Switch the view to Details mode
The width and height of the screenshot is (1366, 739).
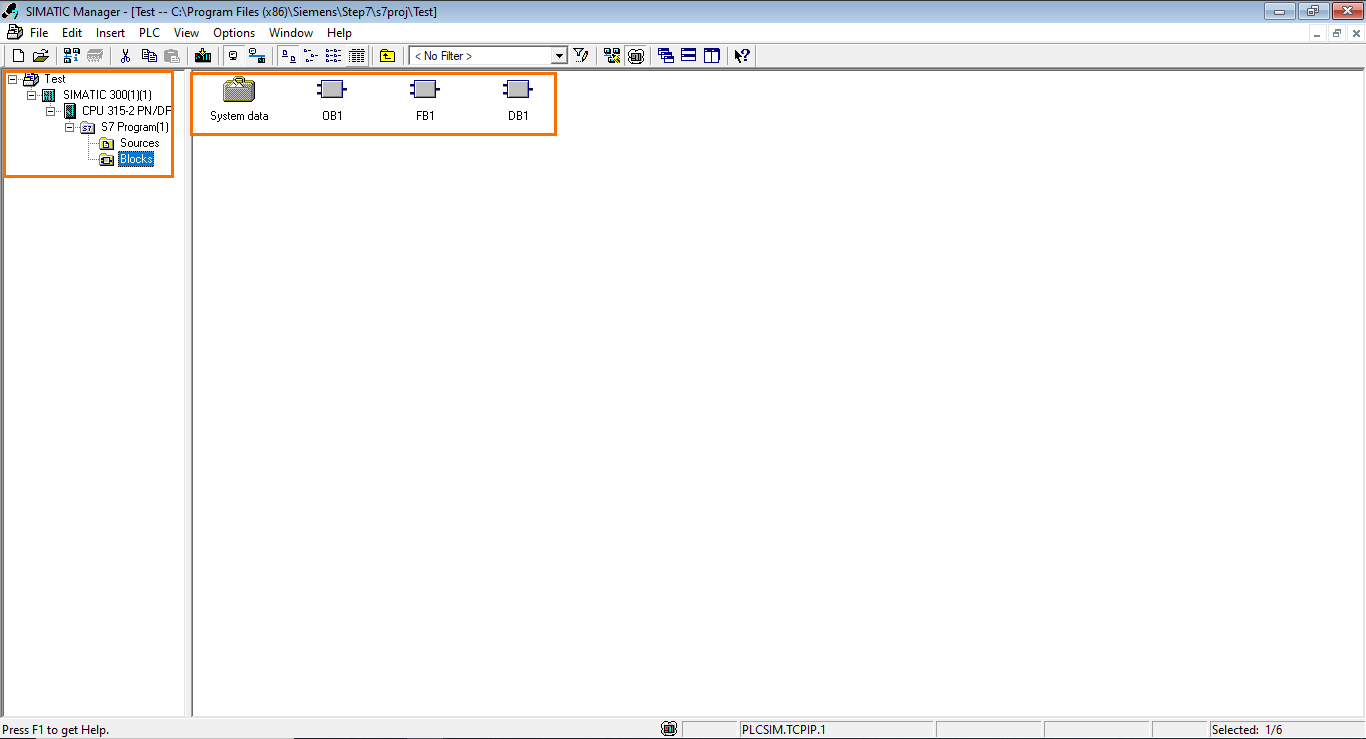point(356,55)
